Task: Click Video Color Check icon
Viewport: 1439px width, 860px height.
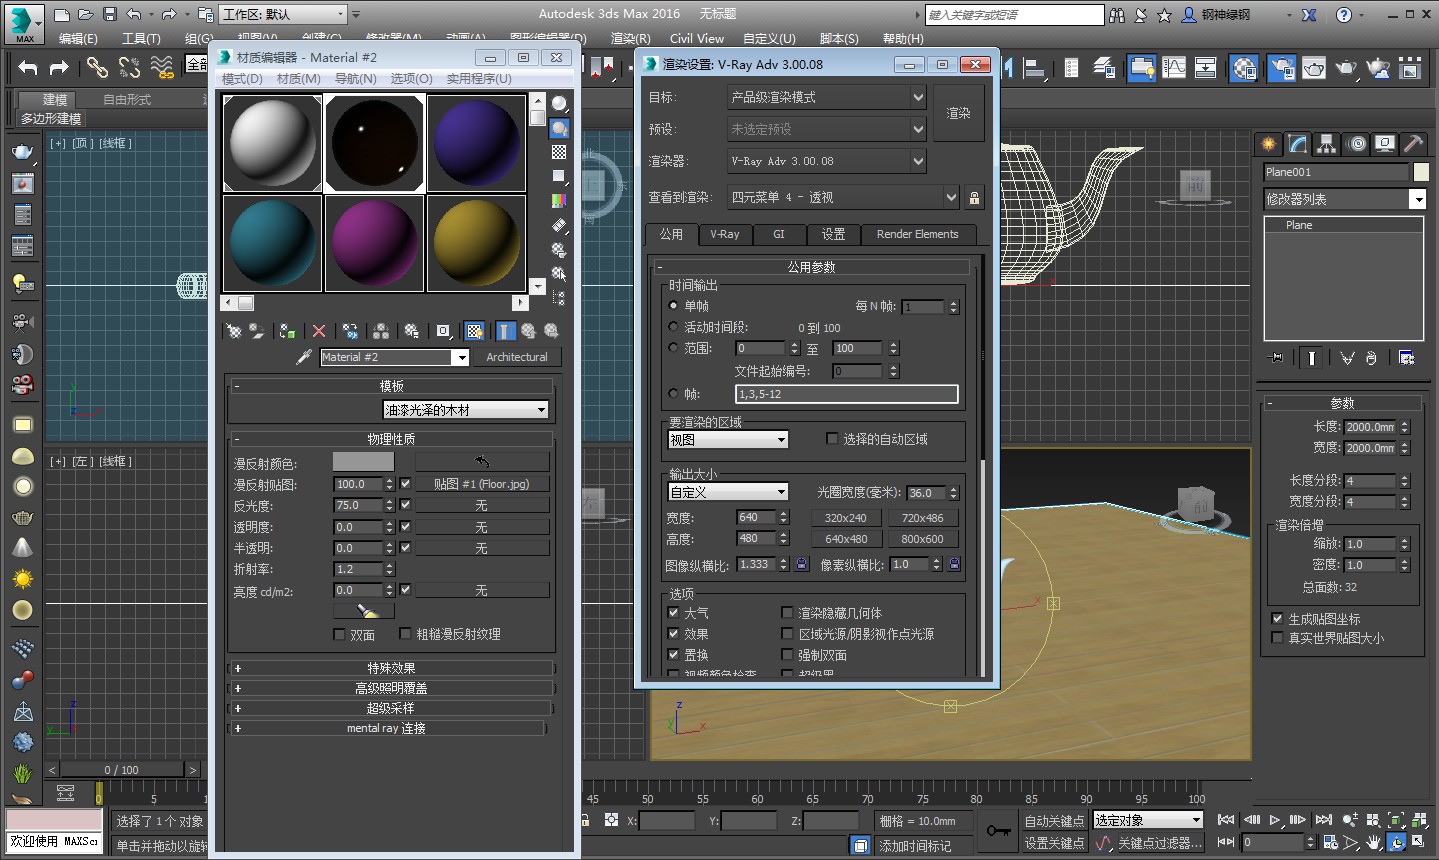Action: [x=559, y=200]
